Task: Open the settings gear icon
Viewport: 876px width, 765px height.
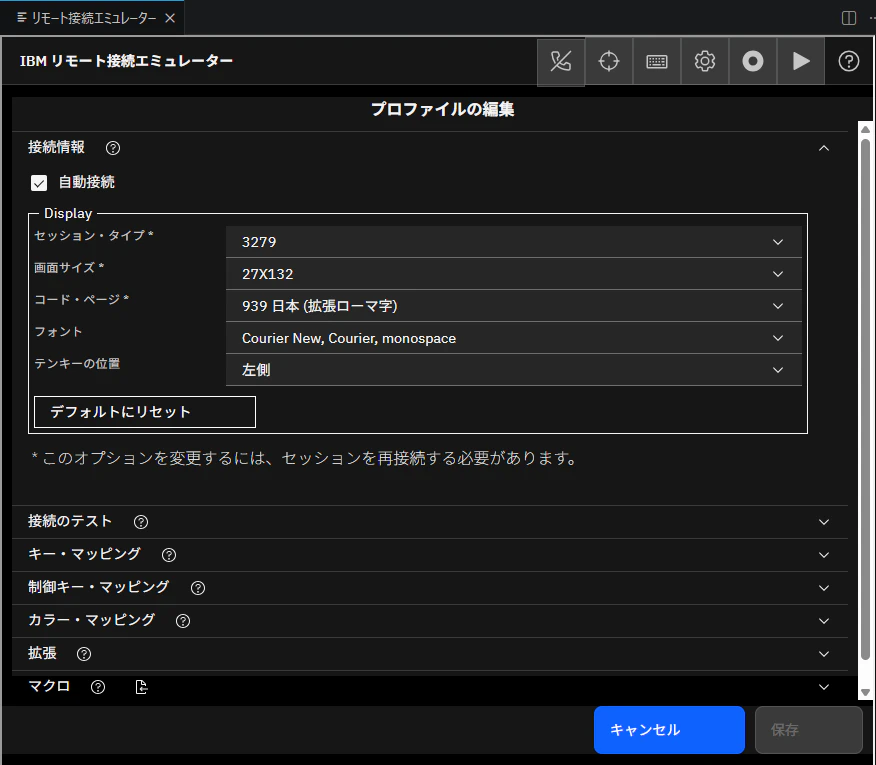Action: click(x=704, y=61)
